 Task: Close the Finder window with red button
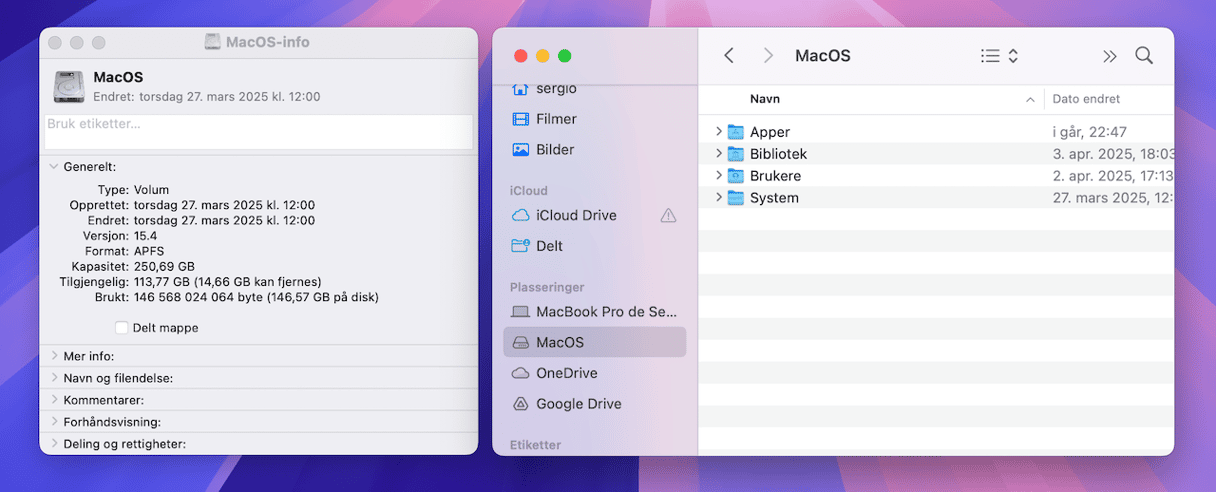(520, 56)
